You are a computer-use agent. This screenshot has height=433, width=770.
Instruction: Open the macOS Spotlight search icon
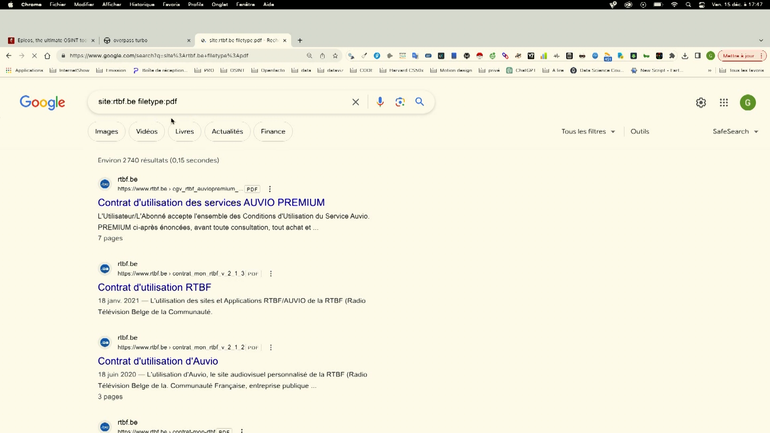click(x=688, y=4)
